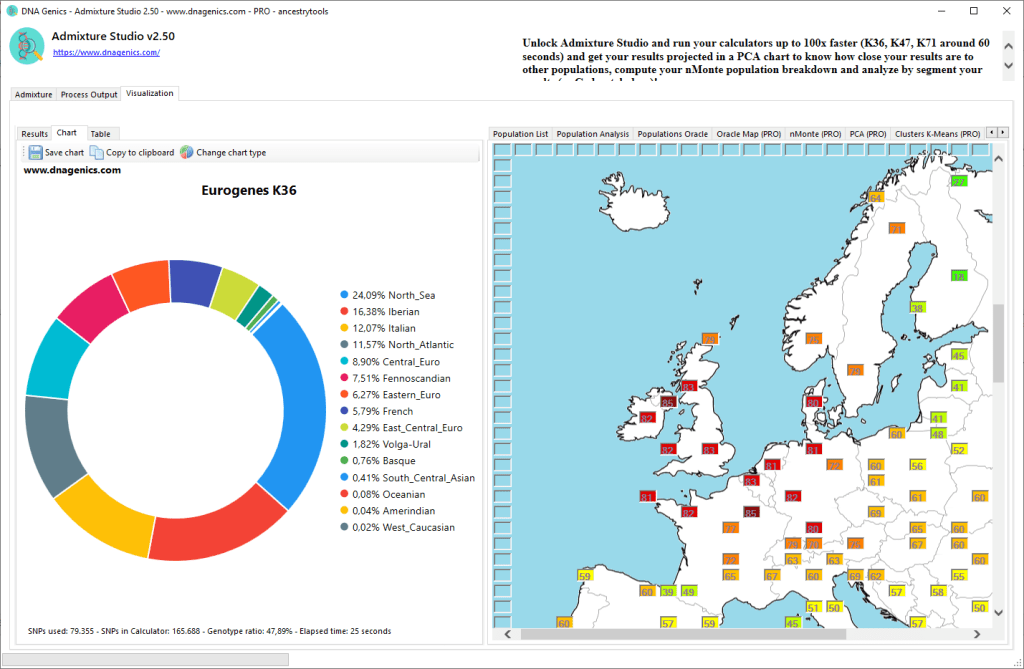The width and height of the screenshot is (1024, 669).
Task: Open the dnagenics.com website link
Action: click(x=106, y=53)
